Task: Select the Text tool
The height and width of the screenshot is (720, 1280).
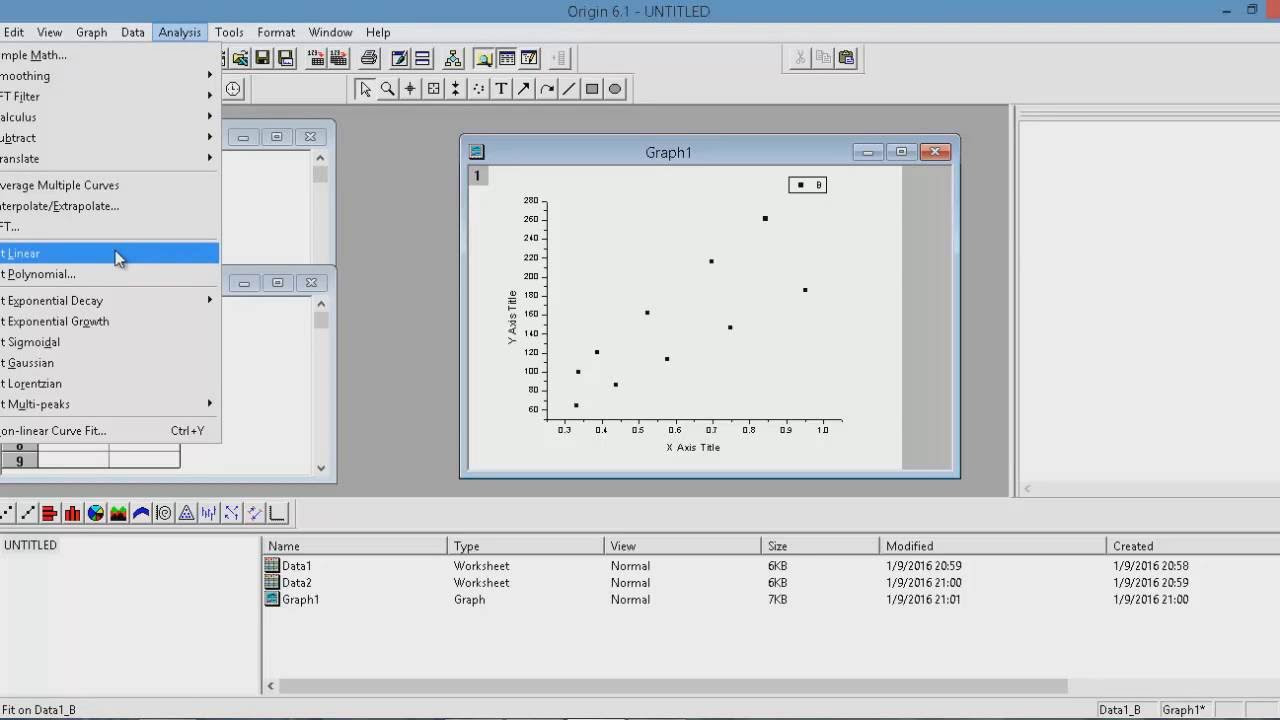Action: tap(501, 89)
